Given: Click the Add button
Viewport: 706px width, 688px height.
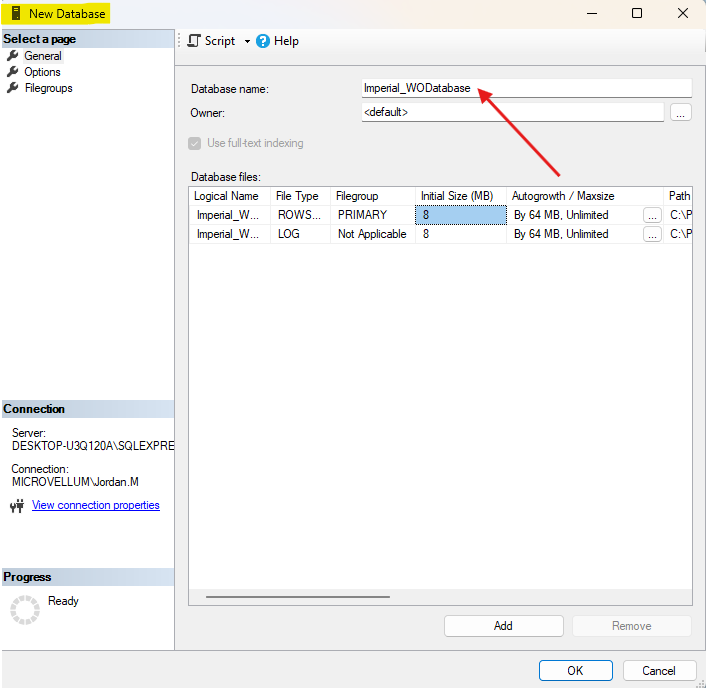Looking at the screenshot, I should pyautogui.click(x=503, y=626).
